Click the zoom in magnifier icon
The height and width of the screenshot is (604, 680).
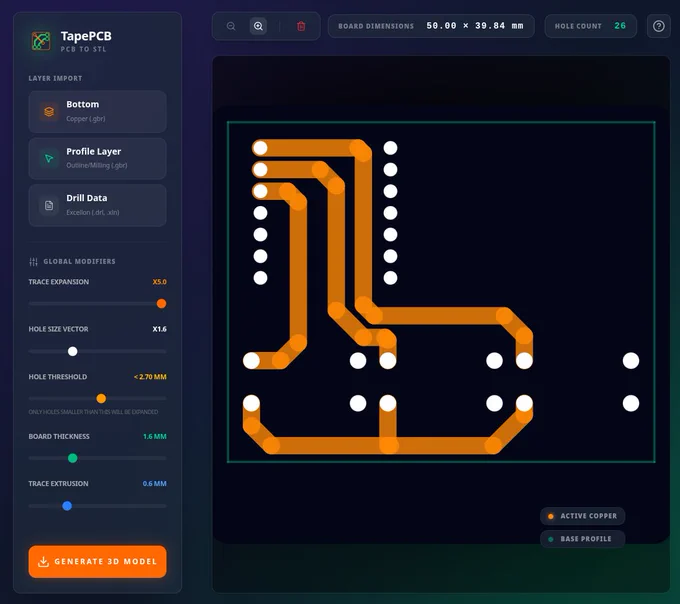click(x=258, y=26)
